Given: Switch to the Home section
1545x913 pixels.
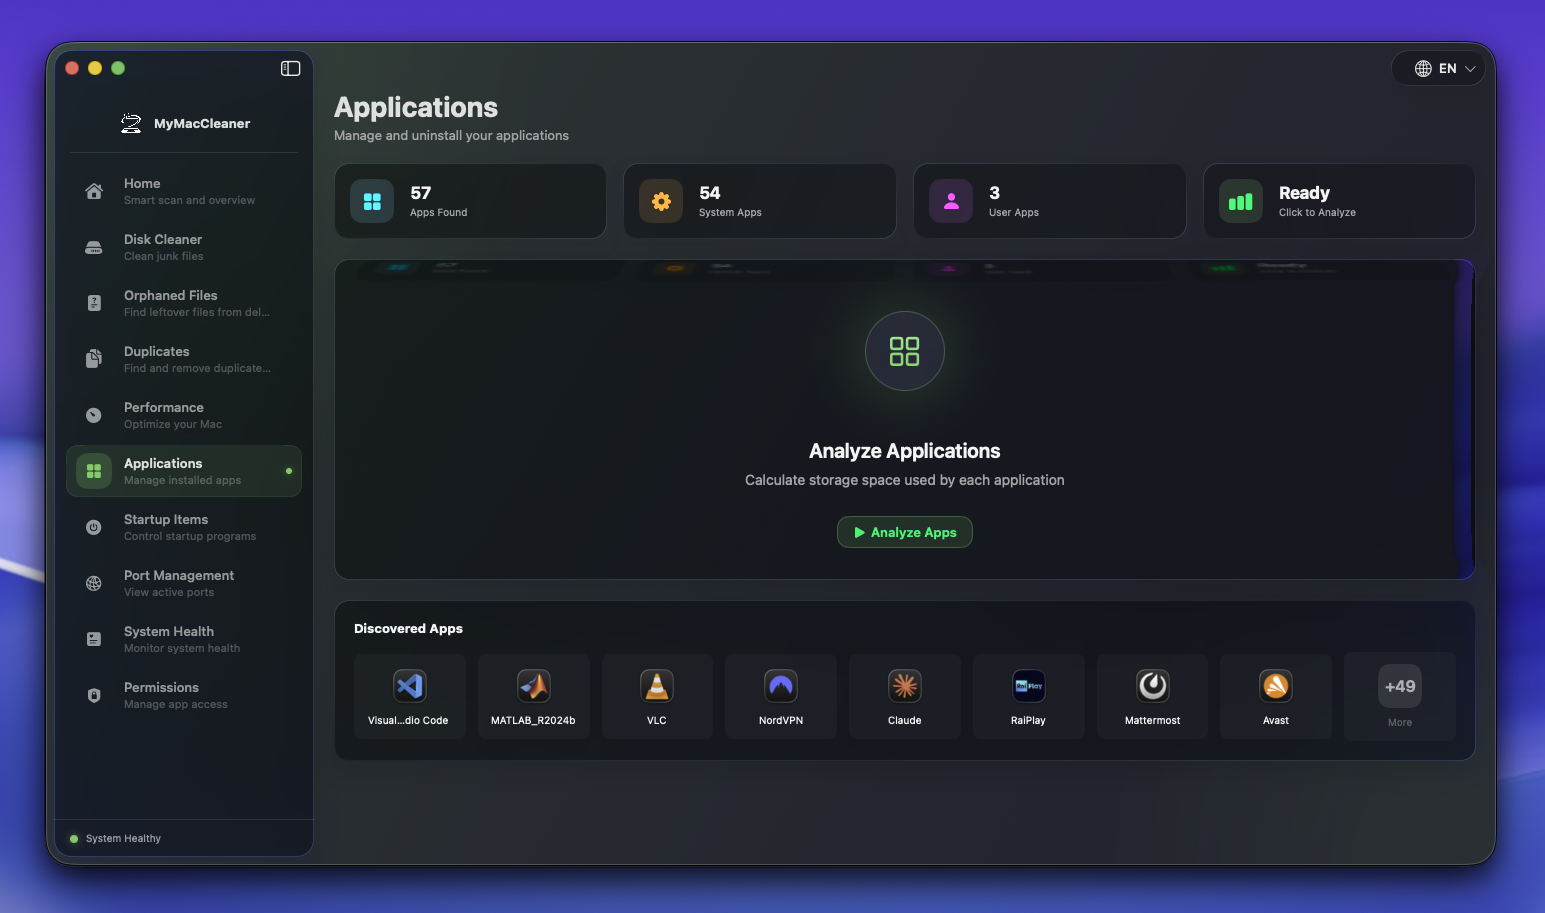Looking at the screenshot, I should (184, 191).
